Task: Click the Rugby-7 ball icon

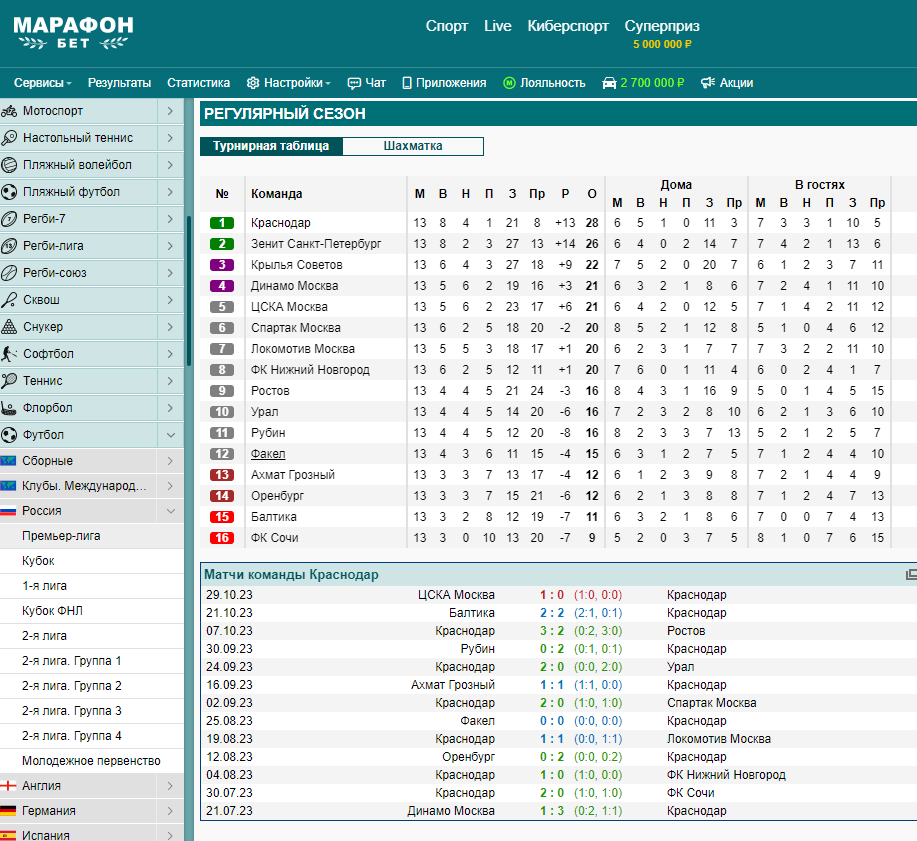Action: pyautogui.click(x=9, y=219)
